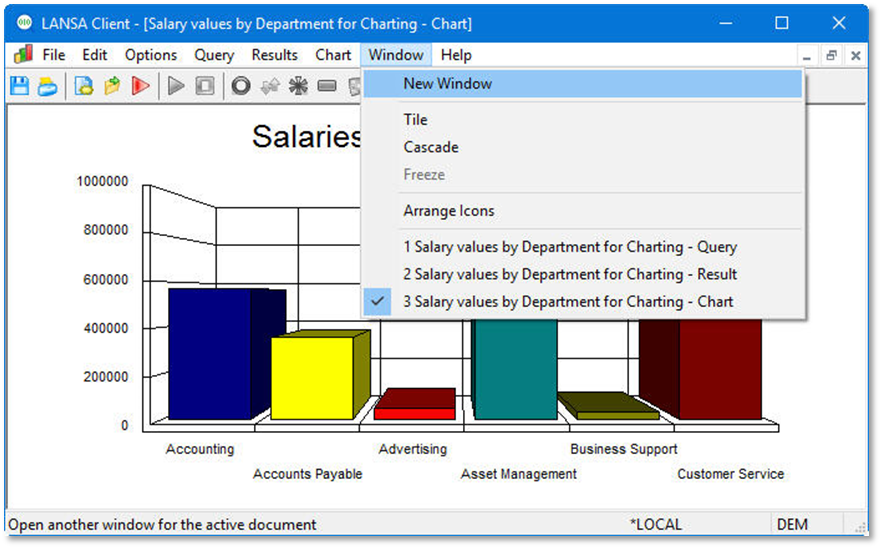Open the Query menu

214,55
